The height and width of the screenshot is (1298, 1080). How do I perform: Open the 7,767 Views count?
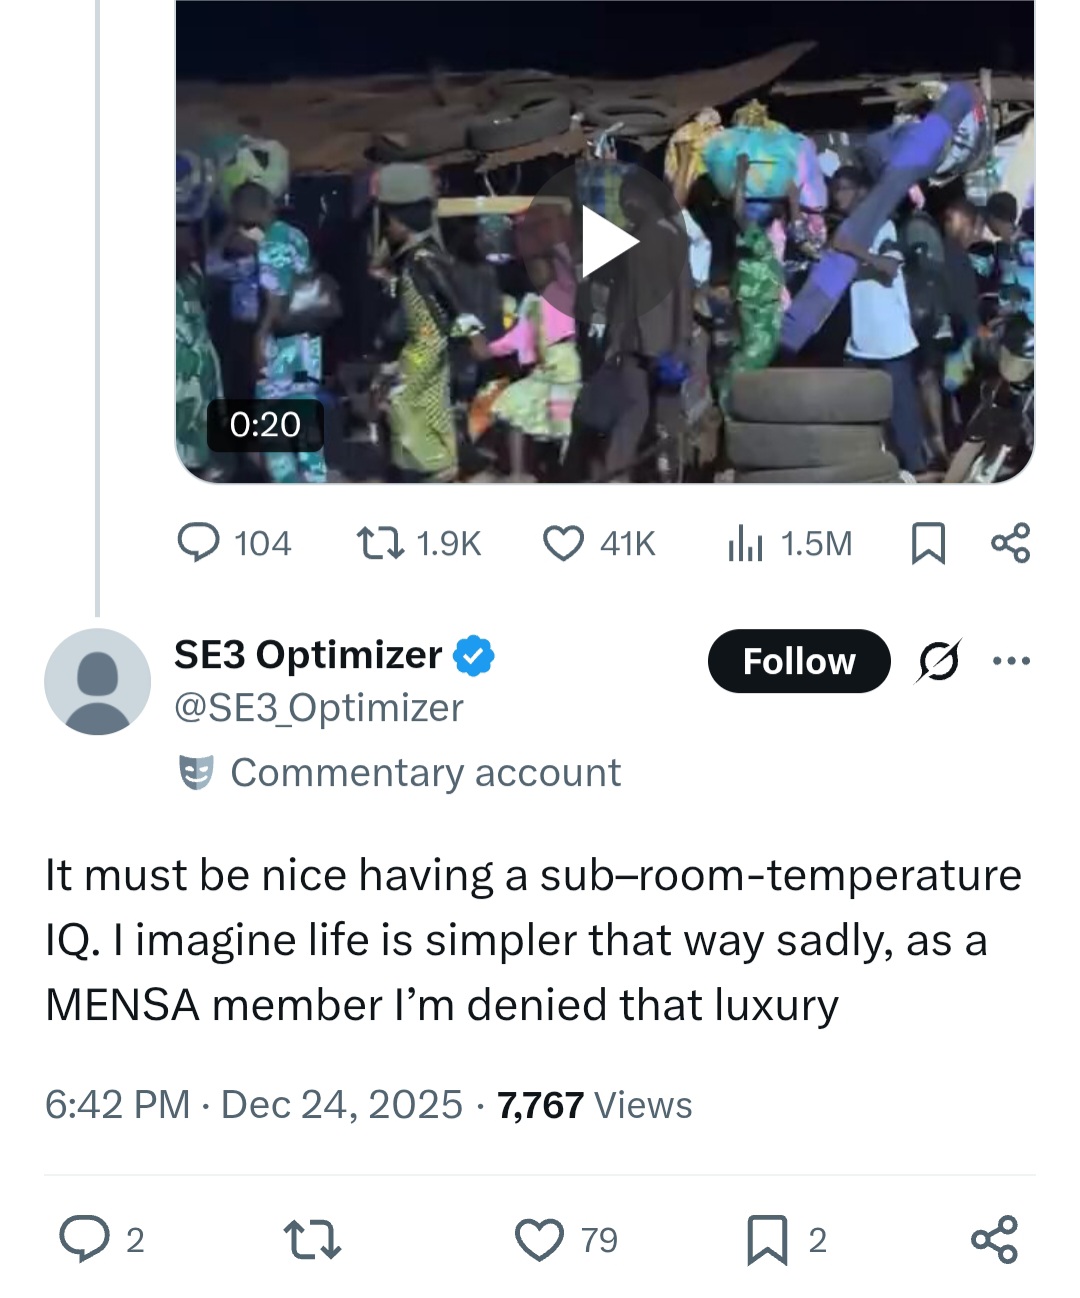[x=594, y=1105]
